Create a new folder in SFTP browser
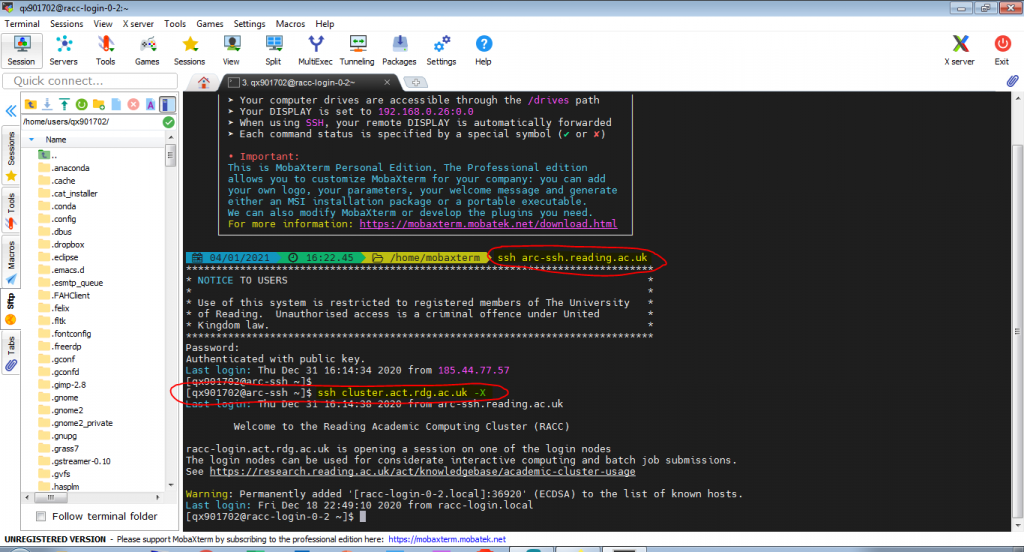Image resolution: width=1024 pixels, height=552 pixels. tap(98, 104)
